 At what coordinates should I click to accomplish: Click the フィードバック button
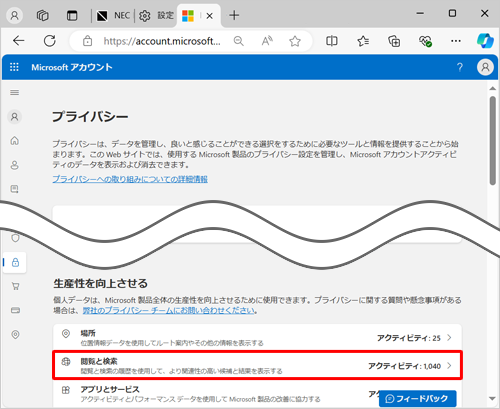[x=417, y=398]
